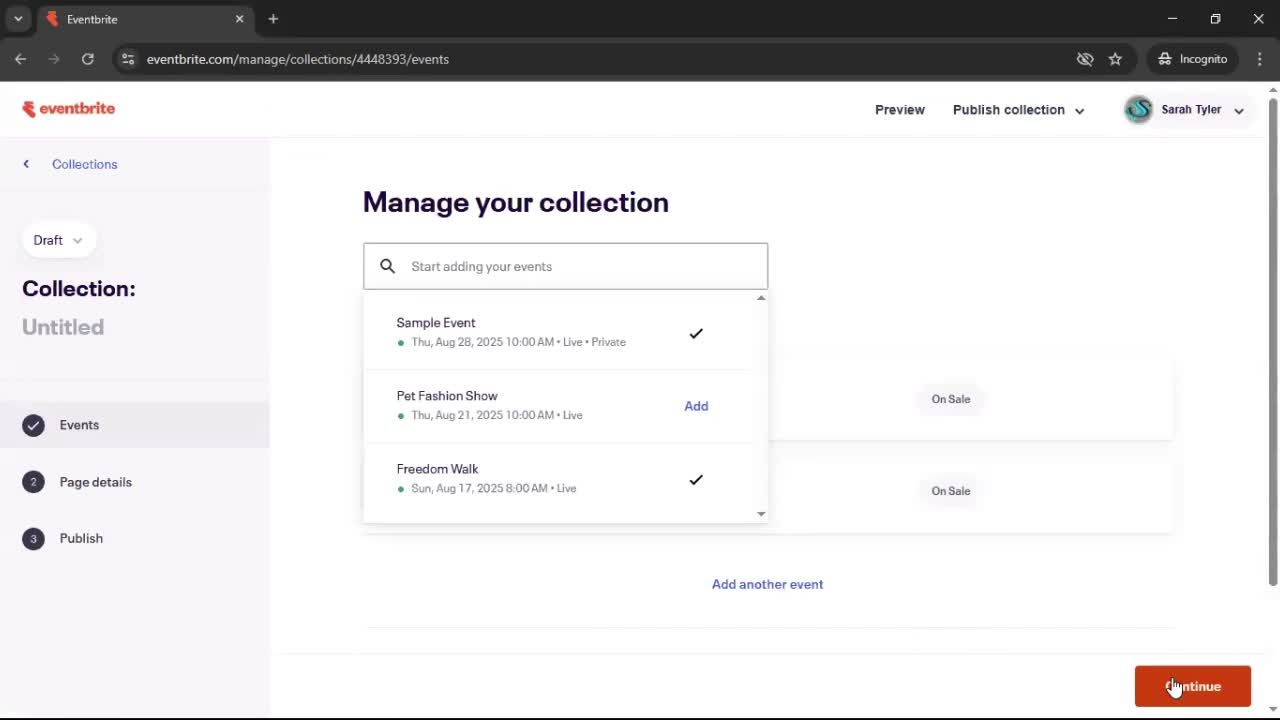This screenshot has height=720, width=1280.
Task: Add Pet Fashion Show to collection
Action: click(x=696, y=406)
